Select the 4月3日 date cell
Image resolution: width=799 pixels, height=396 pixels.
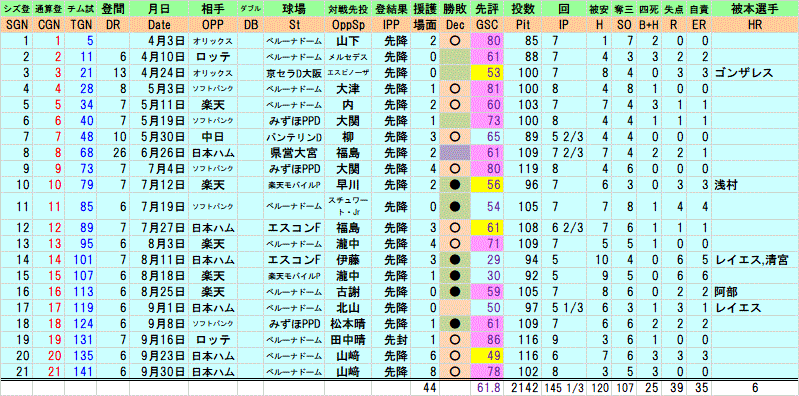point(158,40)
